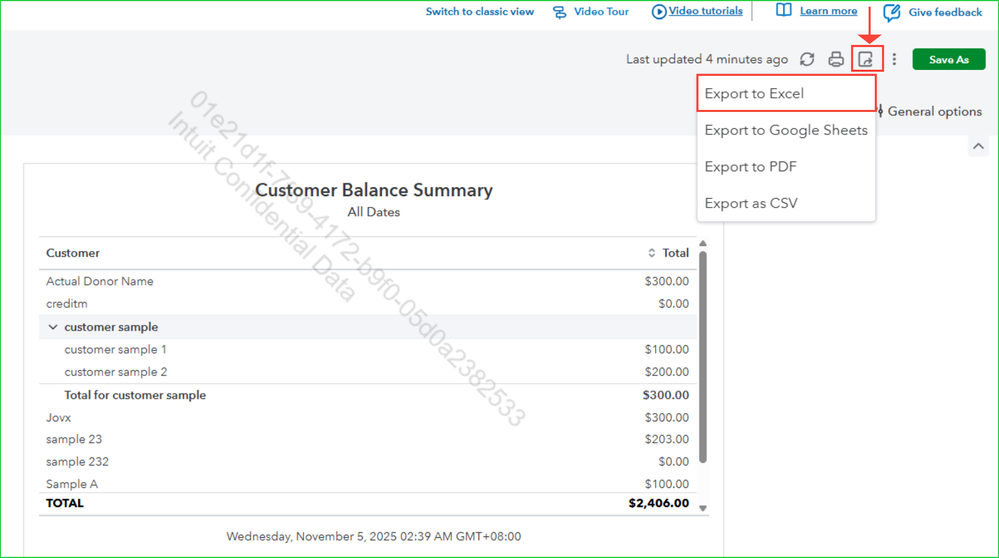Click the $200.00 amount for customer sample 2

(x=666, y=372)
